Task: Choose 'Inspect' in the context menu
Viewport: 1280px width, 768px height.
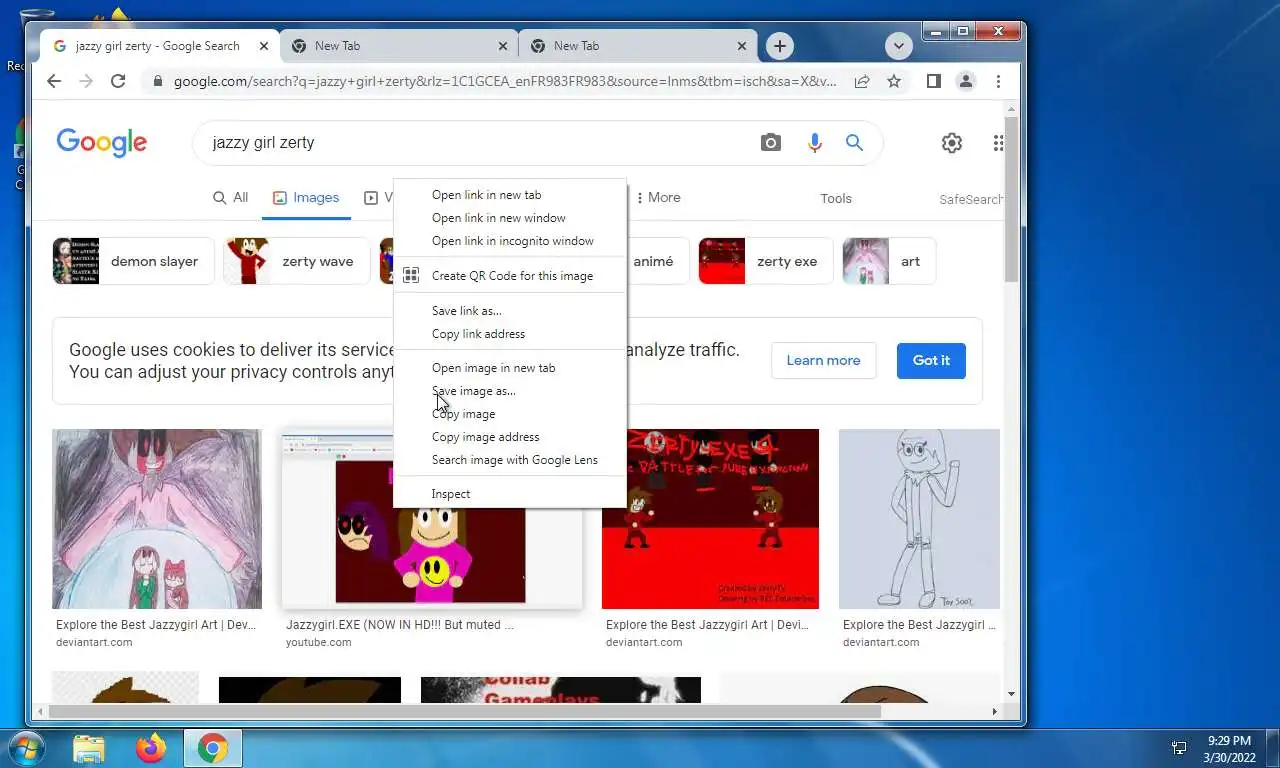Action: 510,494
